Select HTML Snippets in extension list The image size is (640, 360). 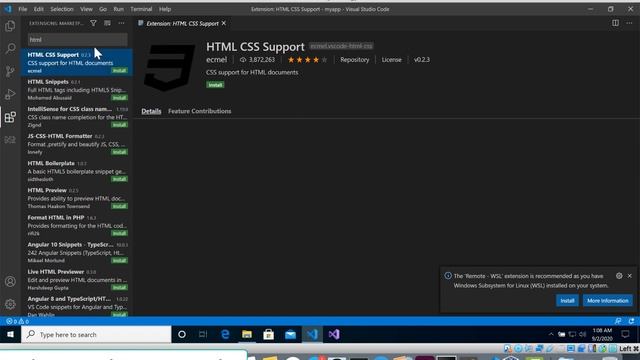tap(77, 90)
